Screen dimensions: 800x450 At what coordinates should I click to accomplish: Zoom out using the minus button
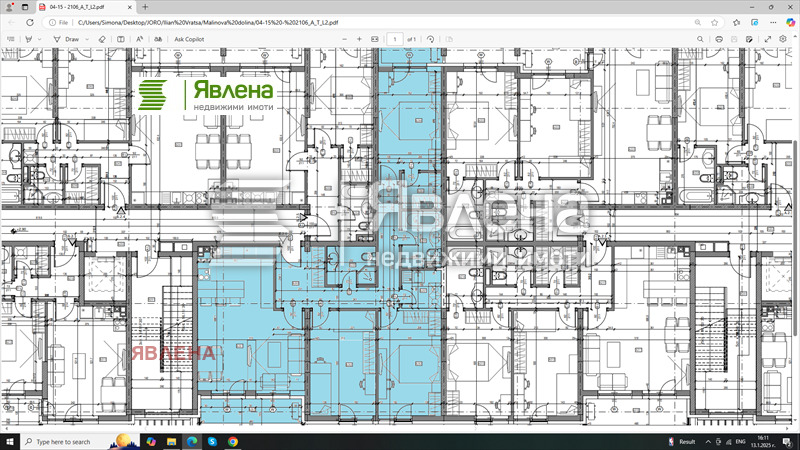(x=344, y=39)
